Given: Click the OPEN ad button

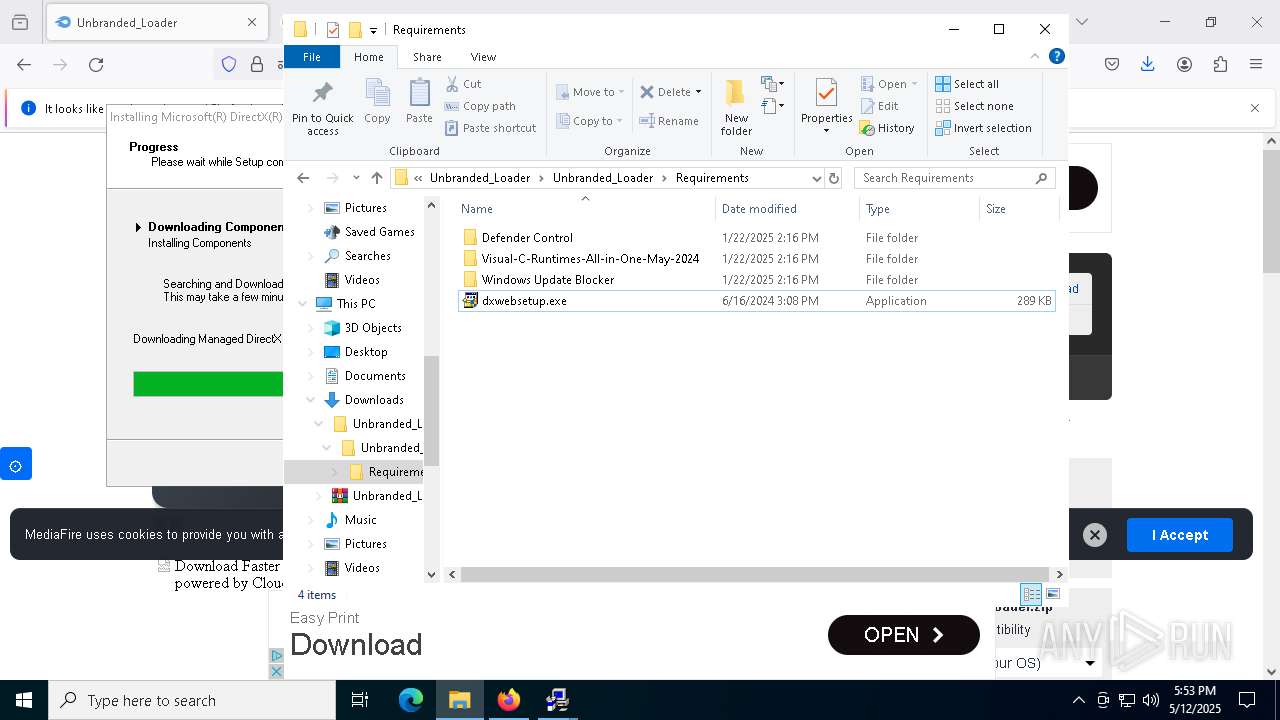Looking at the screenshot, I should point(904,635).
